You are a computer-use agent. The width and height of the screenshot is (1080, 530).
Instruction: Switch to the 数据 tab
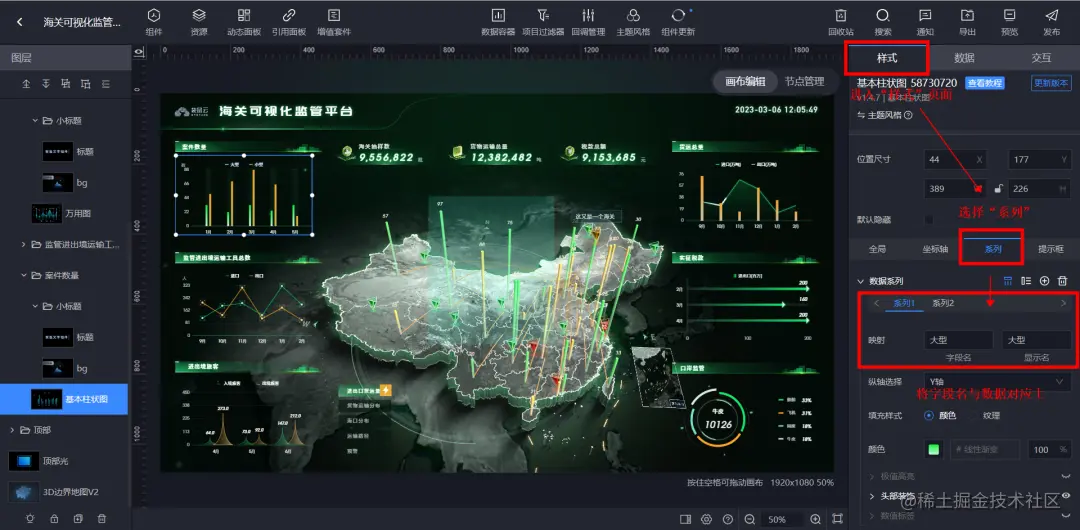[x=964, y=58]
